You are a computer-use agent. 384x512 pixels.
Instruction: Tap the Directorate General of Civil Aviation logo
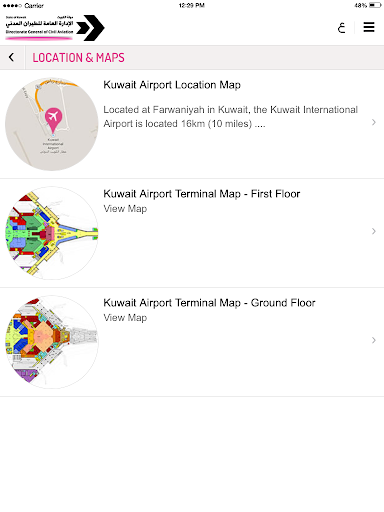click(x=55, y=28)
